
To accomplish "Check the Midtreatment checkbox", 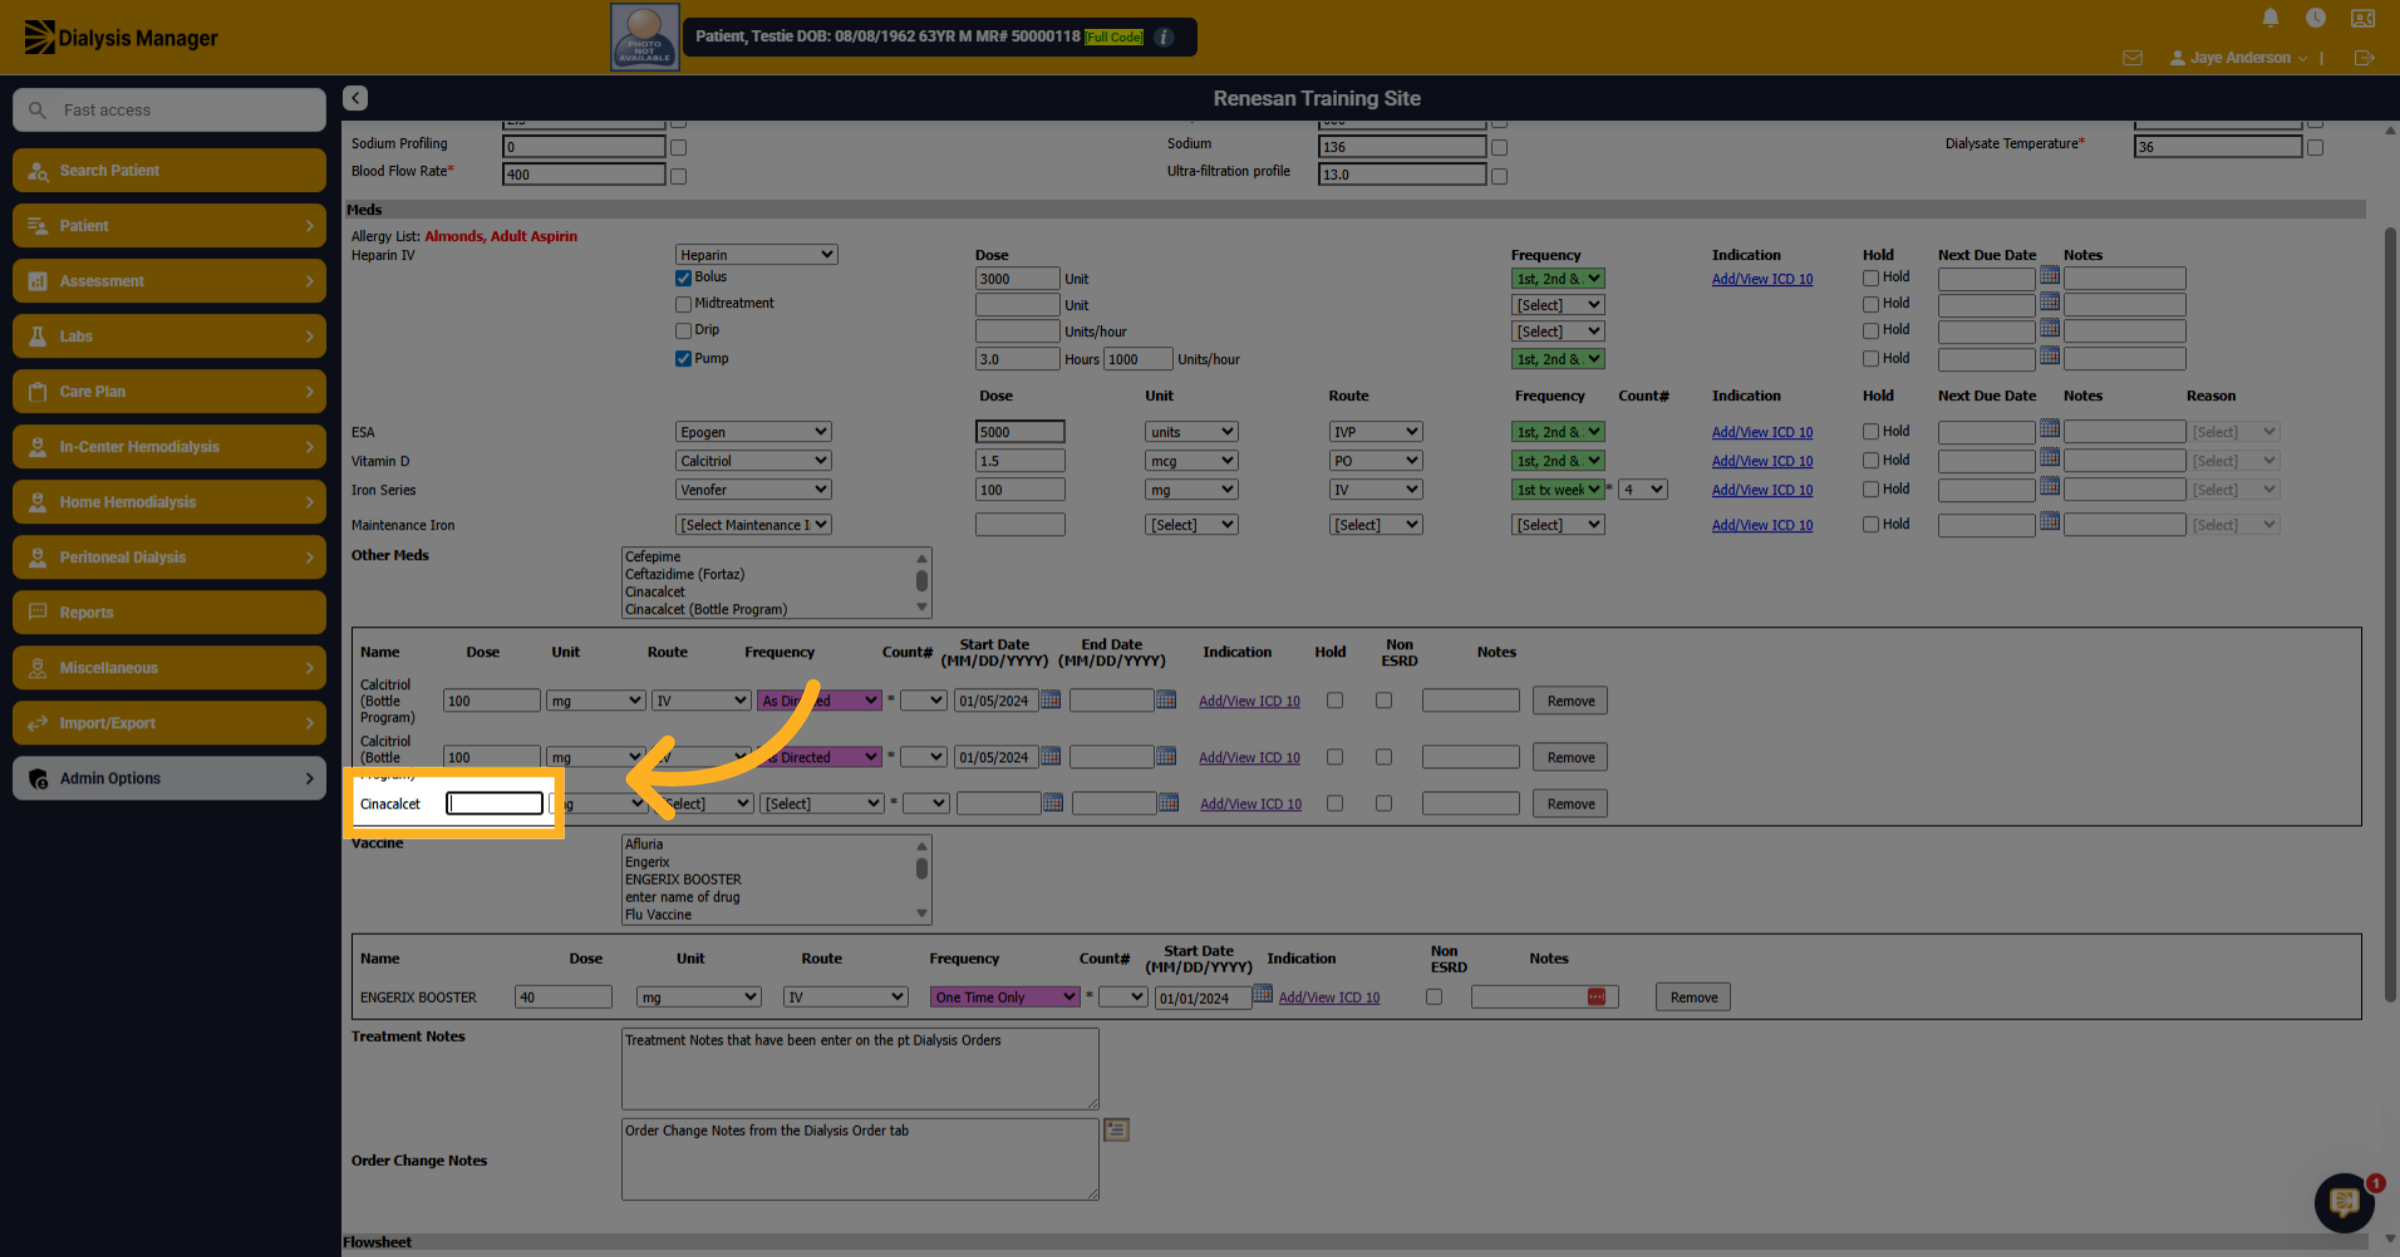I will [x=683, y=304].
